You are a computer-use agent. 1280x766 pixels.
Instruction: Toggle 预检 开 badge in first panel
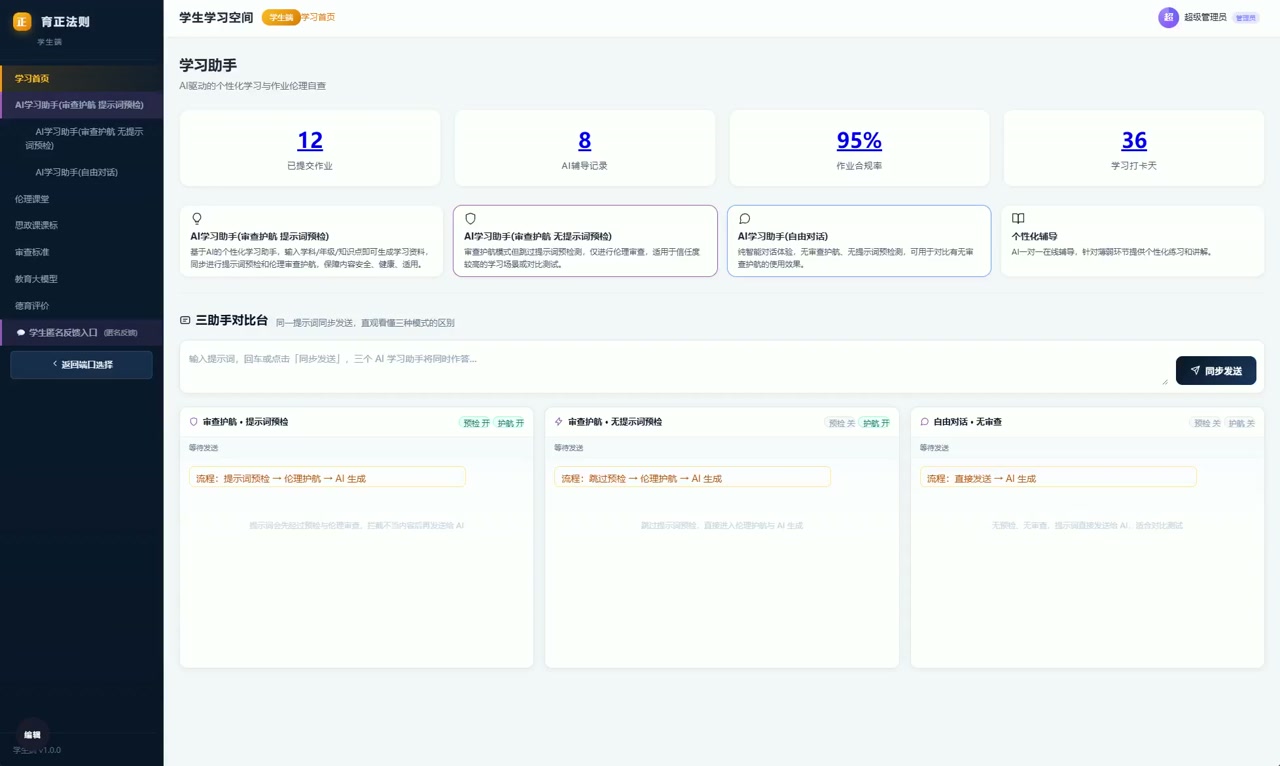pos(476,423)
